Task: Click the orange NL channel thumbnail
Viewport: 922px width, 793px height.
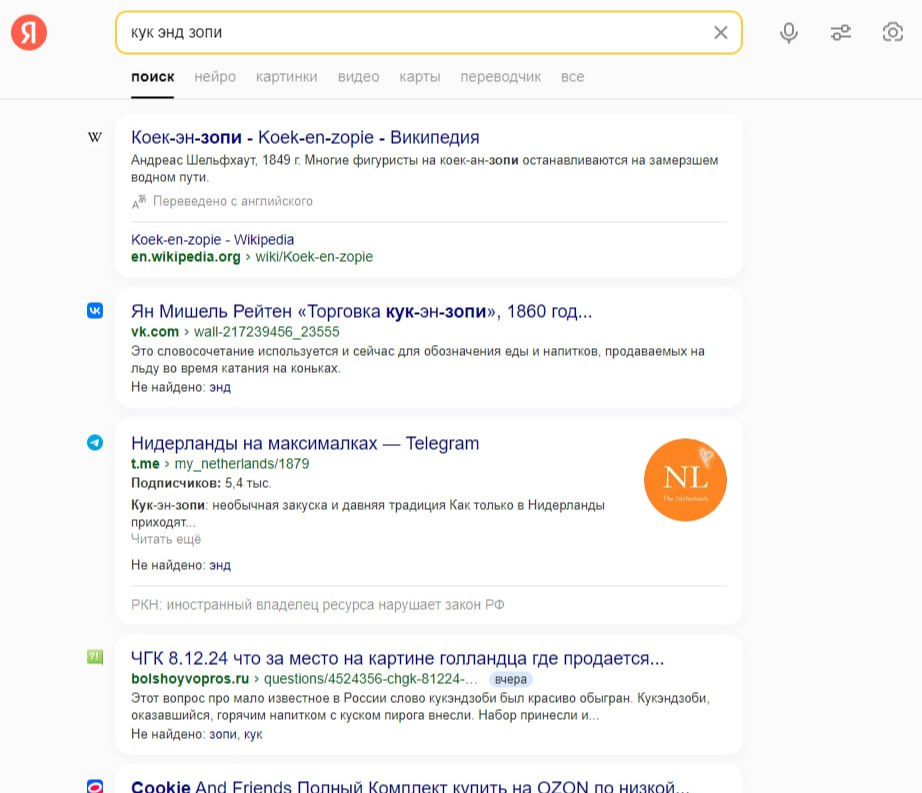Action: click(x=685, y=480)
